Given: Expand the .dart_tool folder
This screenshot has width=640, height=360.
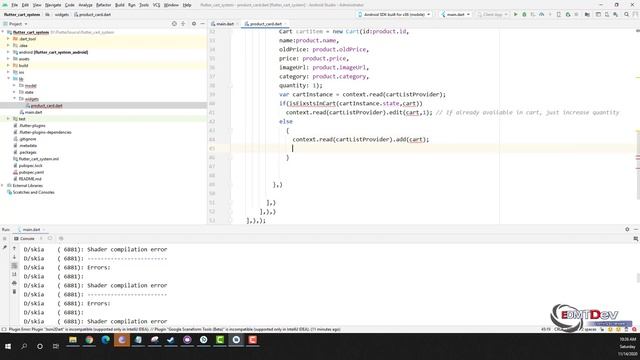Looking at the screenshot, I should point(8,39).
